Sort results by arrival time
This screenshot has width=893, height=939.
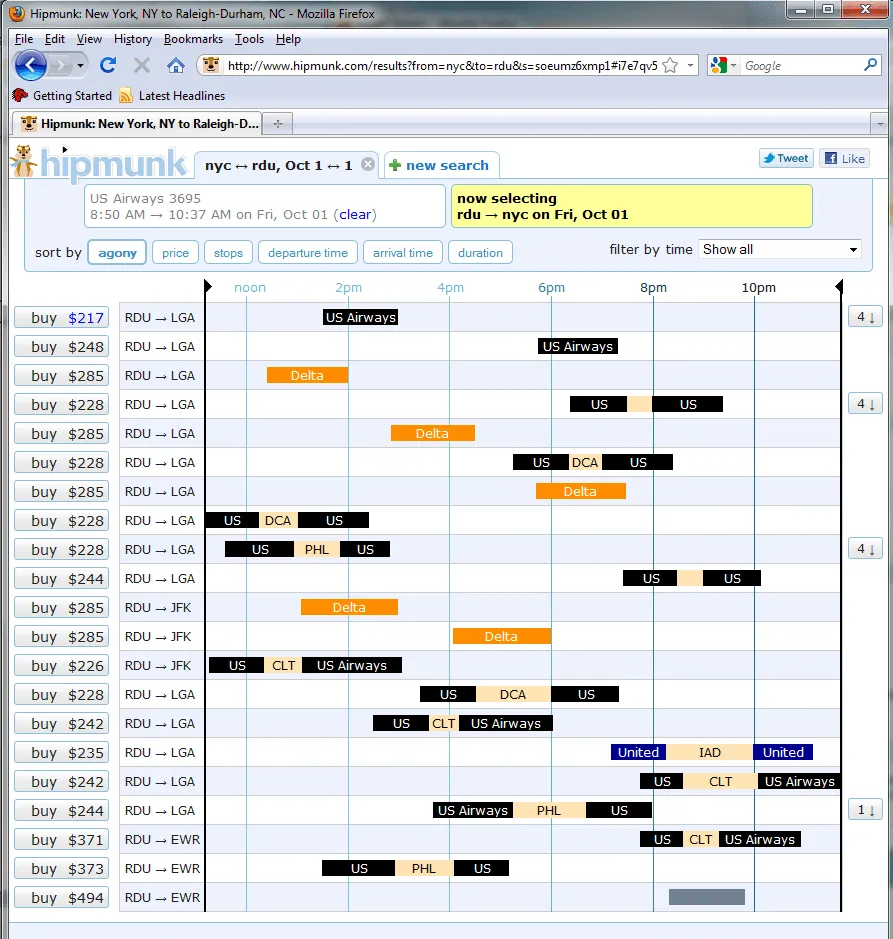[x=402, y=253]
